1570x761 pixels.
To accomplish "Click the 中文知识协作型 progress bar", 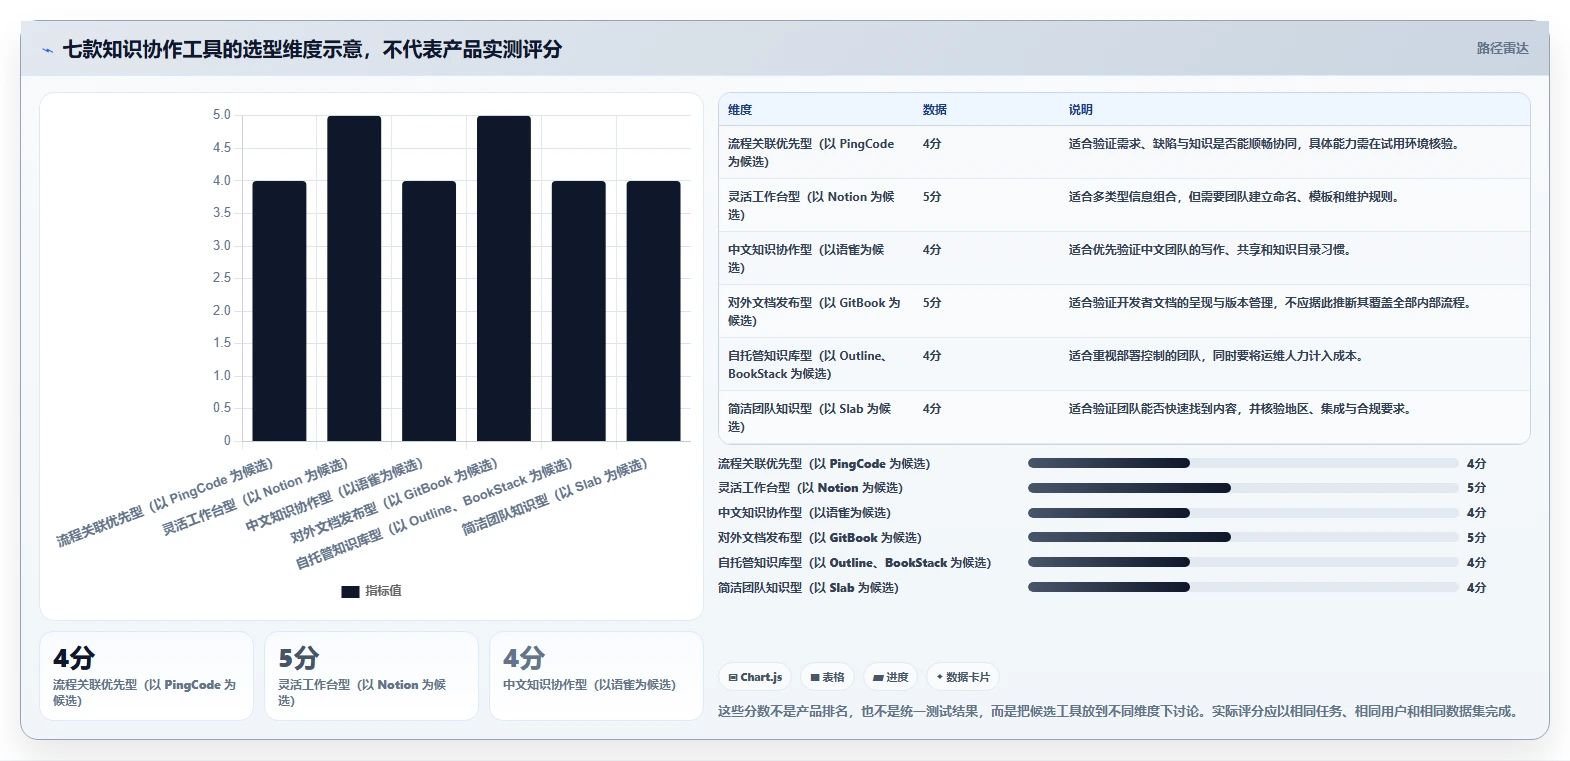I will point(1243,513).
